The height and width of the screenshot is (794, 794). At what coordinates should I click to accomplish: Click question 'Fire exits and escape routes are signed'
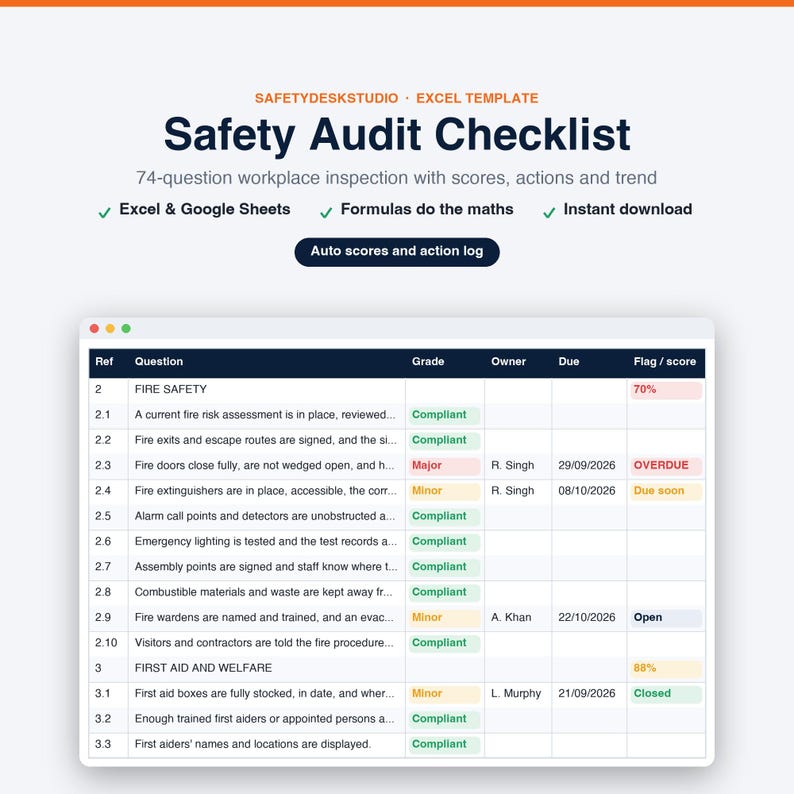click(265, 440)
